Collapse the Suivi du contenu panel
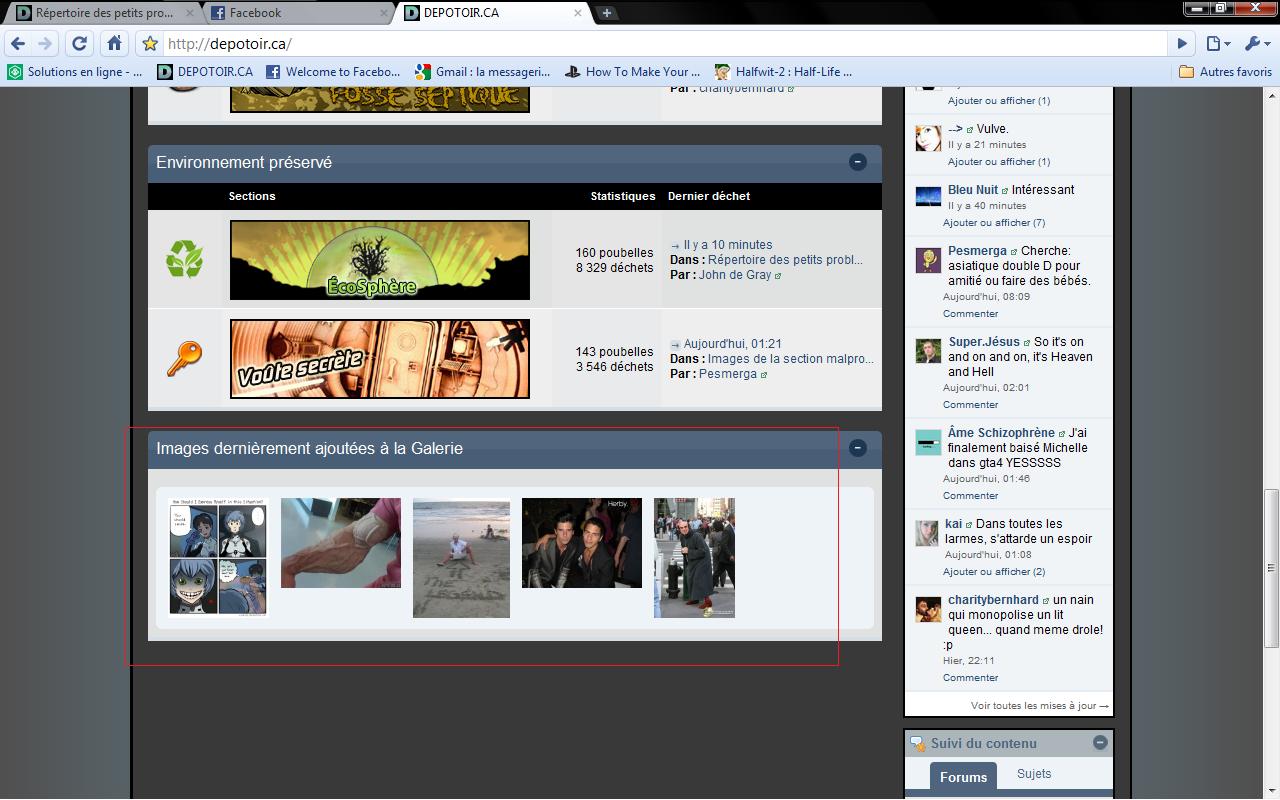1280x800 pixels. (1100, 743)
